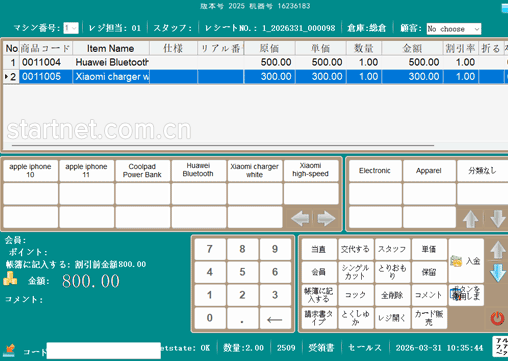Screen dimensions: 508x361
Task: Go to next product page arrow
Action: click(326, 219)
